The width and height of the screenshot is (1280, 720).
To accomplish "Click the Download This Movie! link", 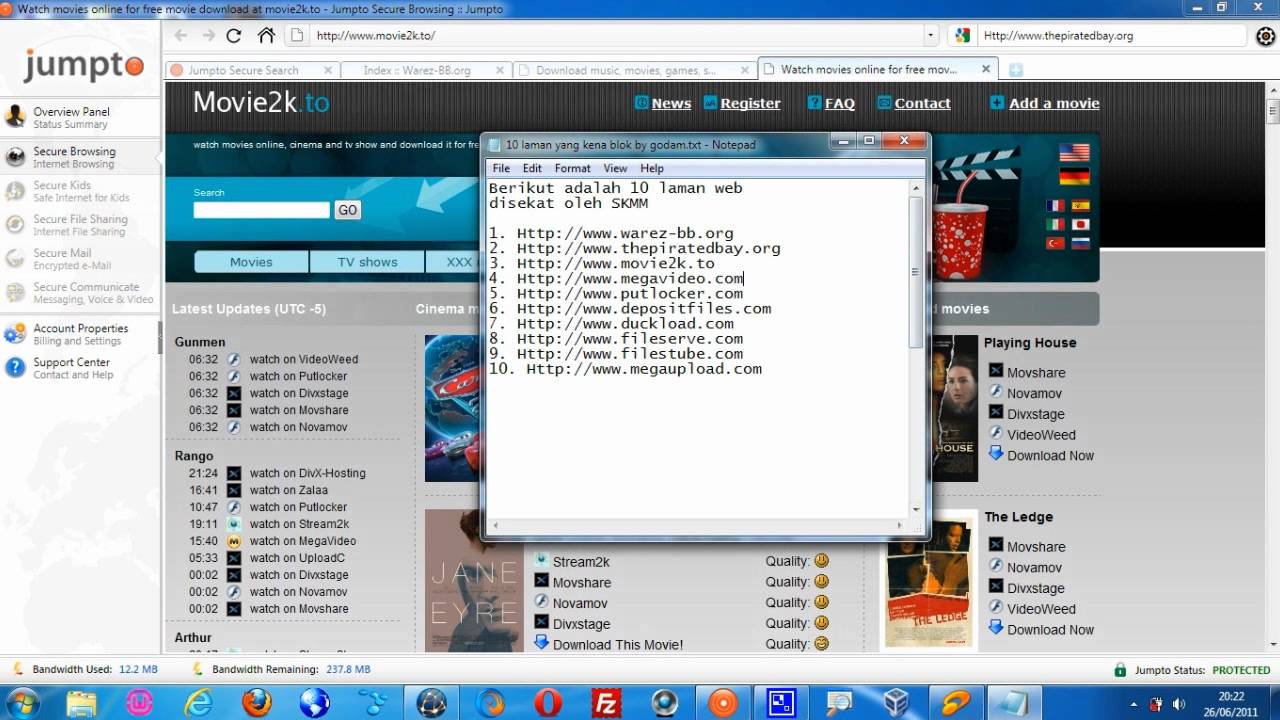I will [x=618, y=645].
